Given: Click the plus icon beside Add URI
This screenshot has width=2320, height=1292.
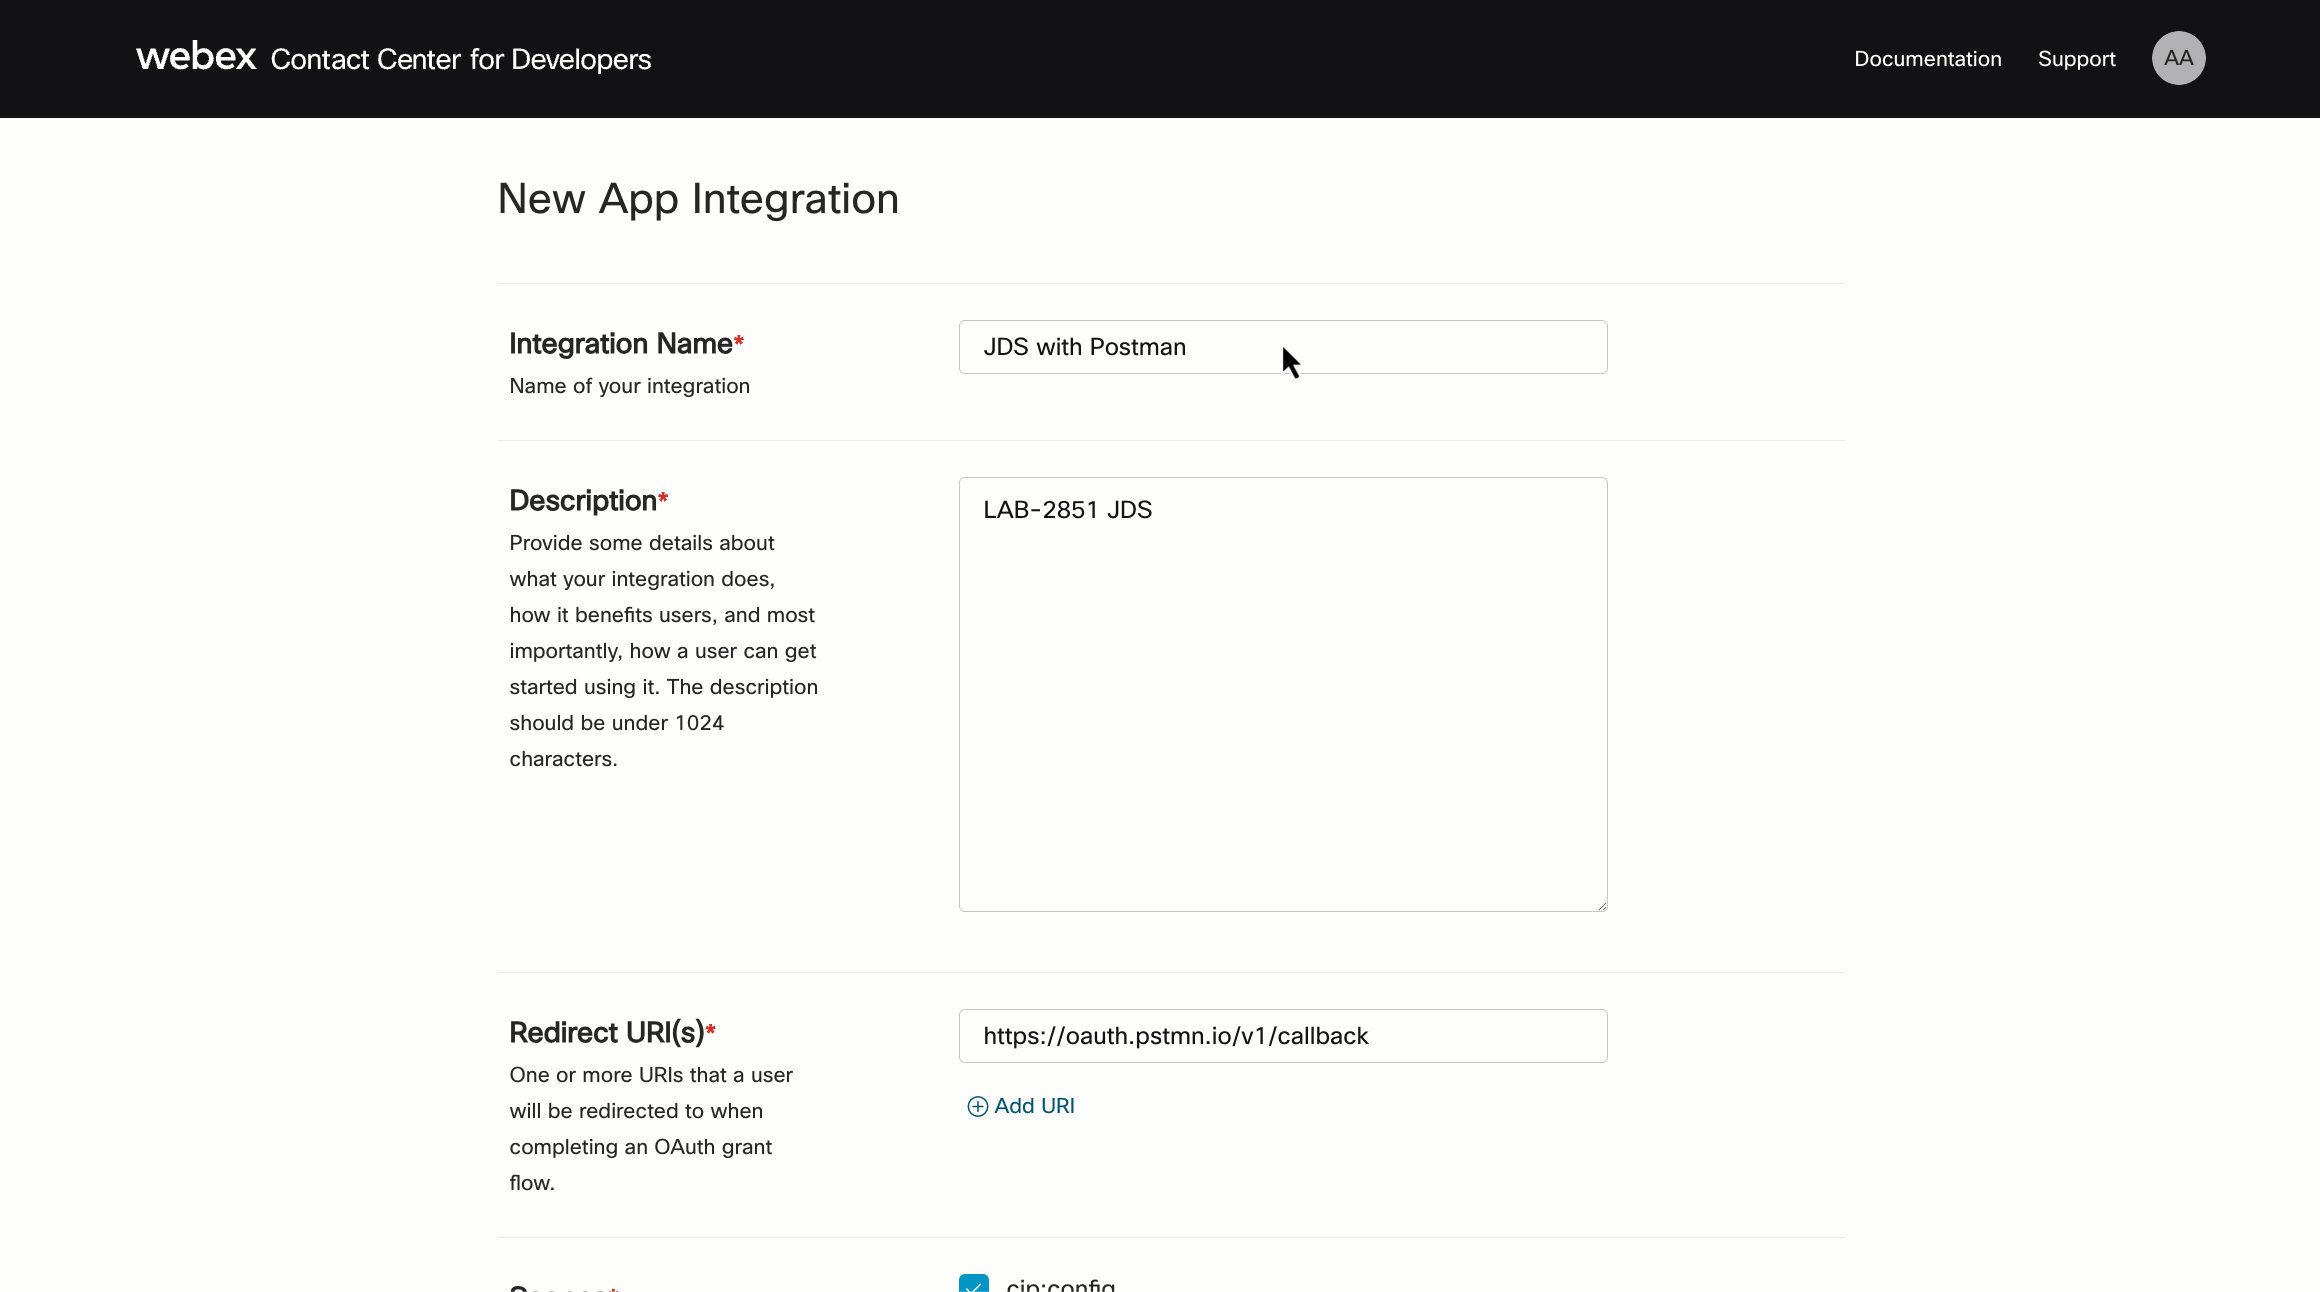Looking at the screenshot, I should [x=977, y=1106].
